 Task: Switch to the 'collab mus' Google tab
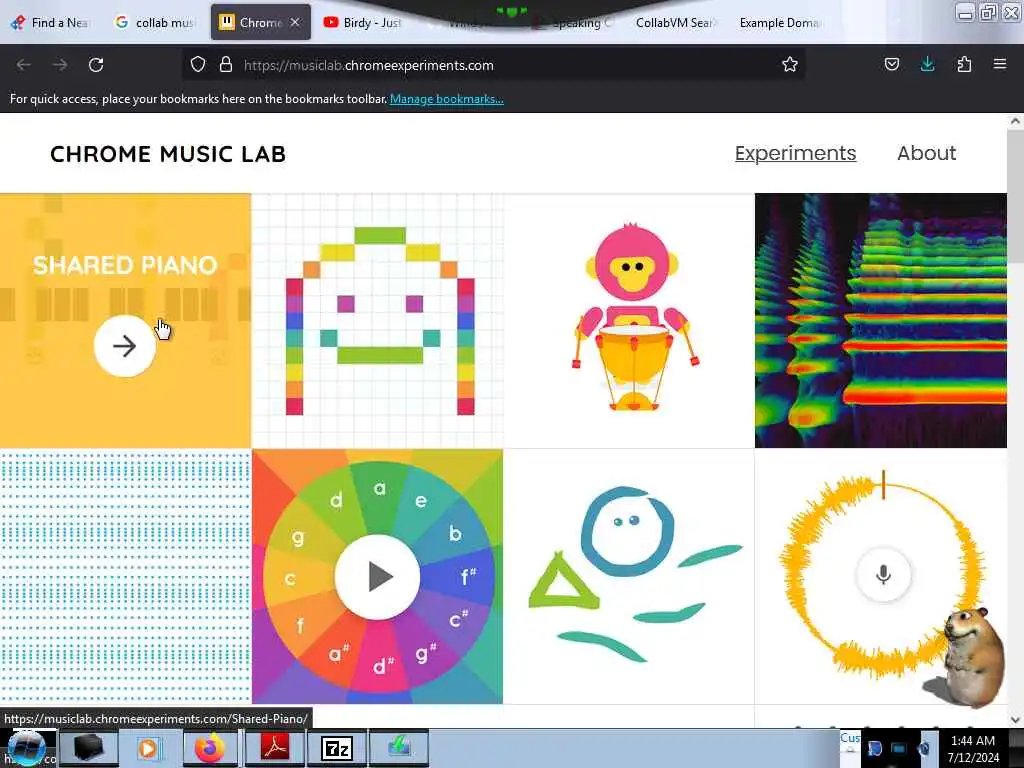coord(155,22)
